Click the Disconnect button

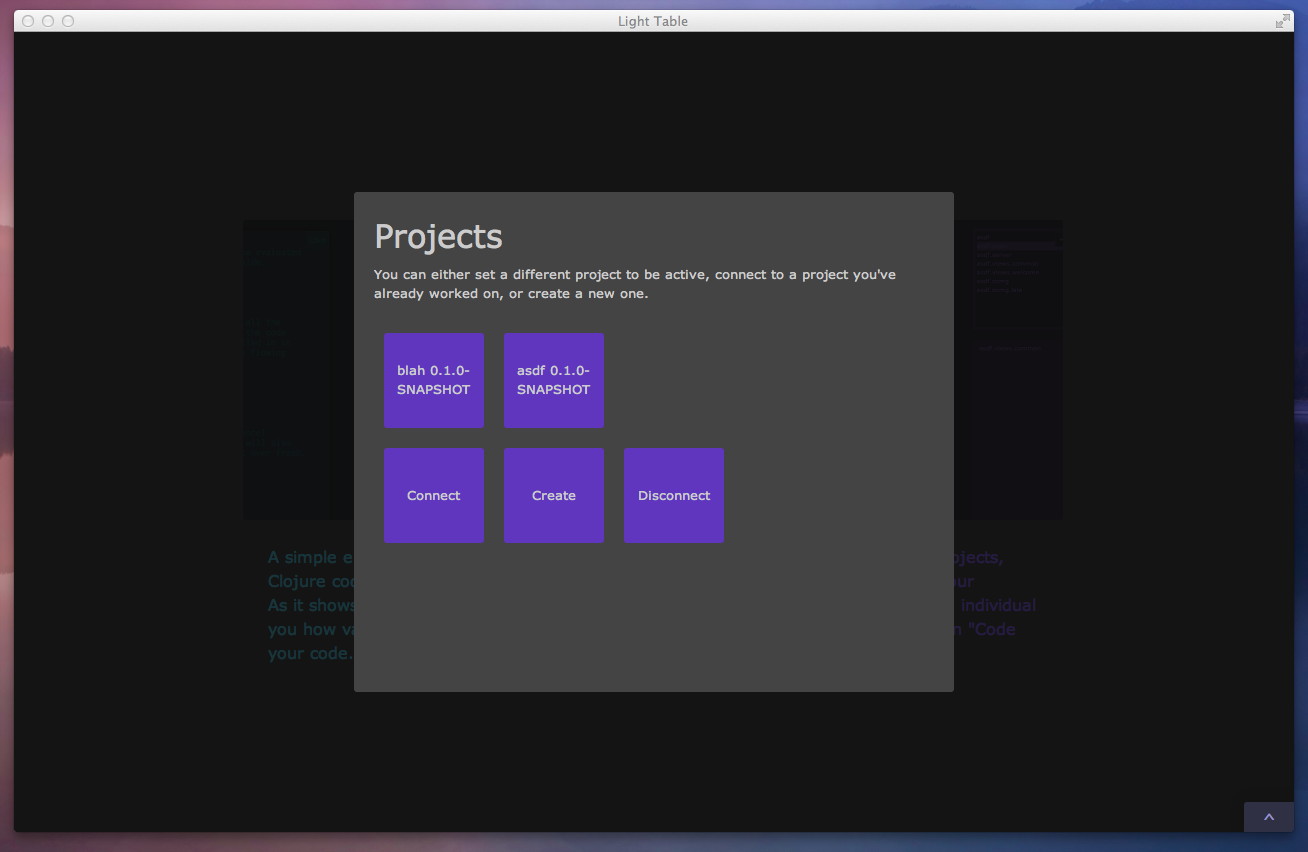673,495
